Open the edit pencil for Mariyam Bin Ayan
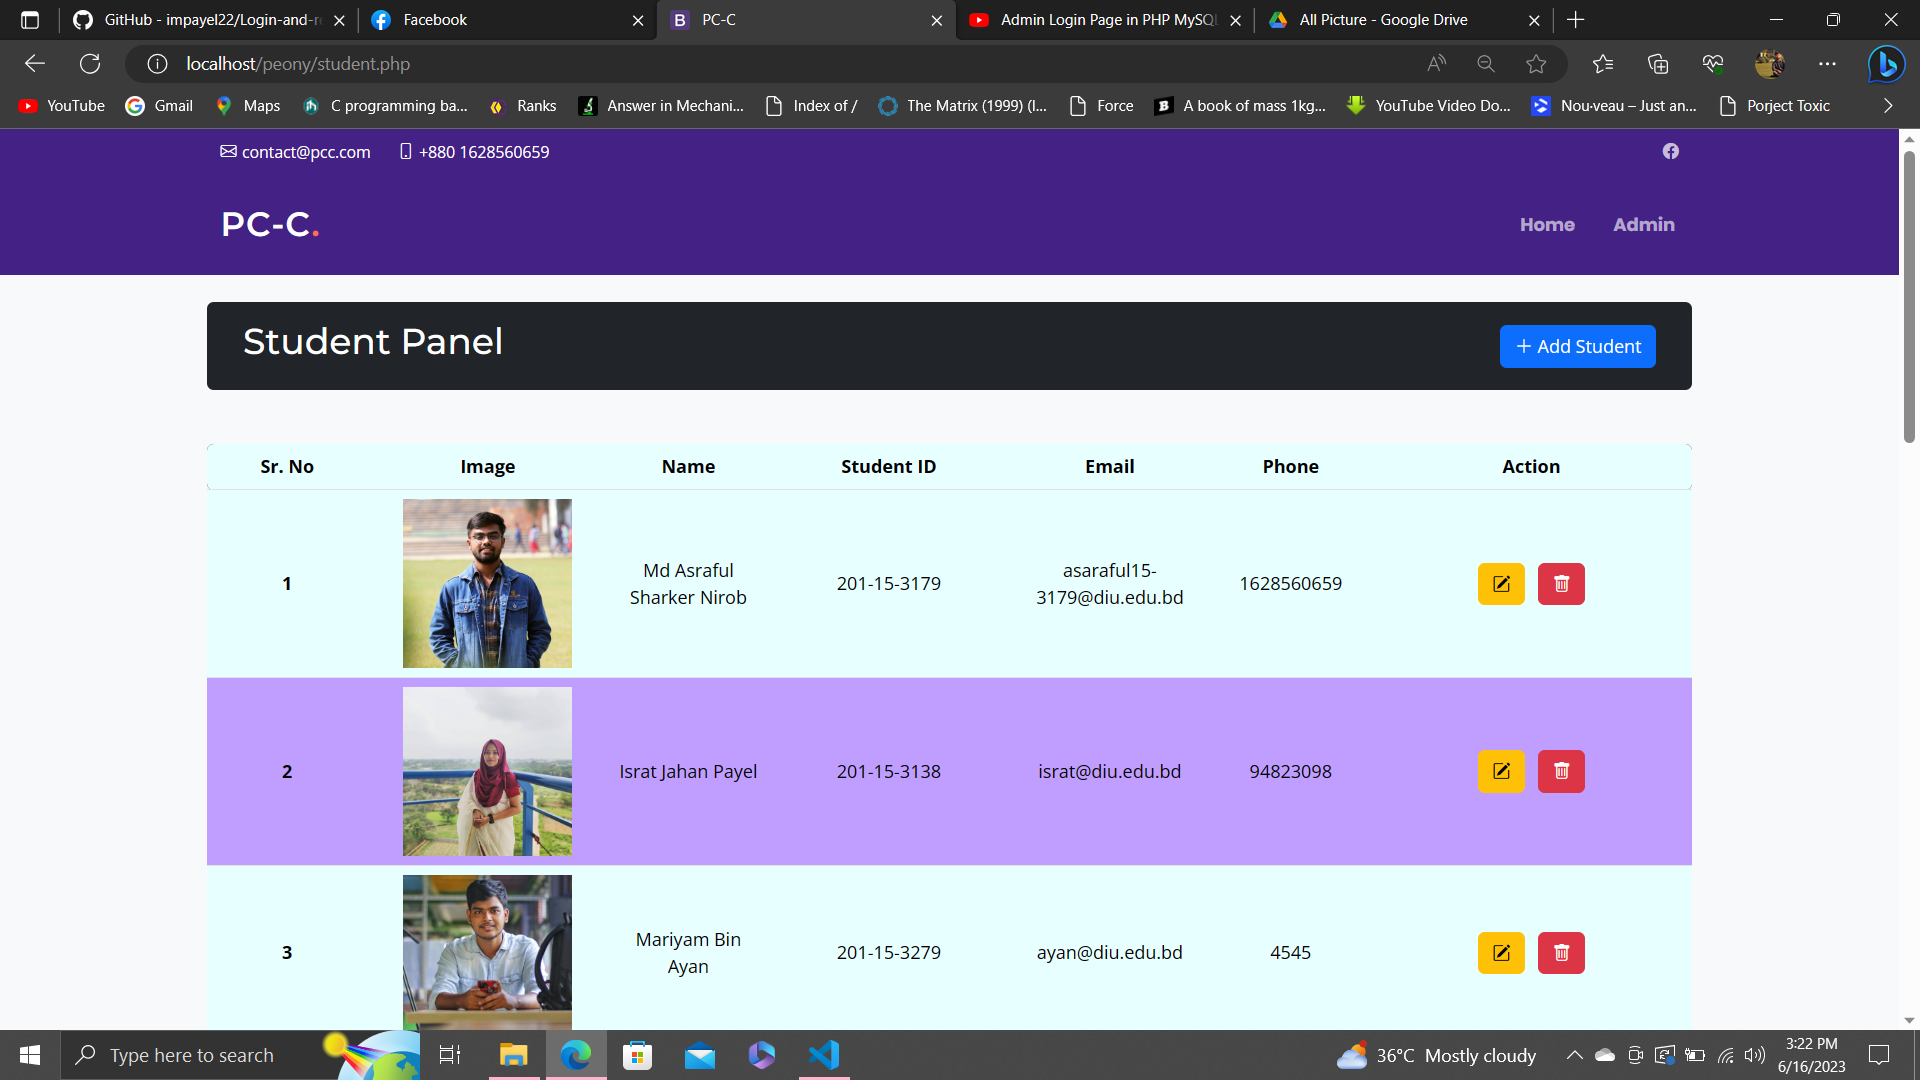 point(1500,952)
